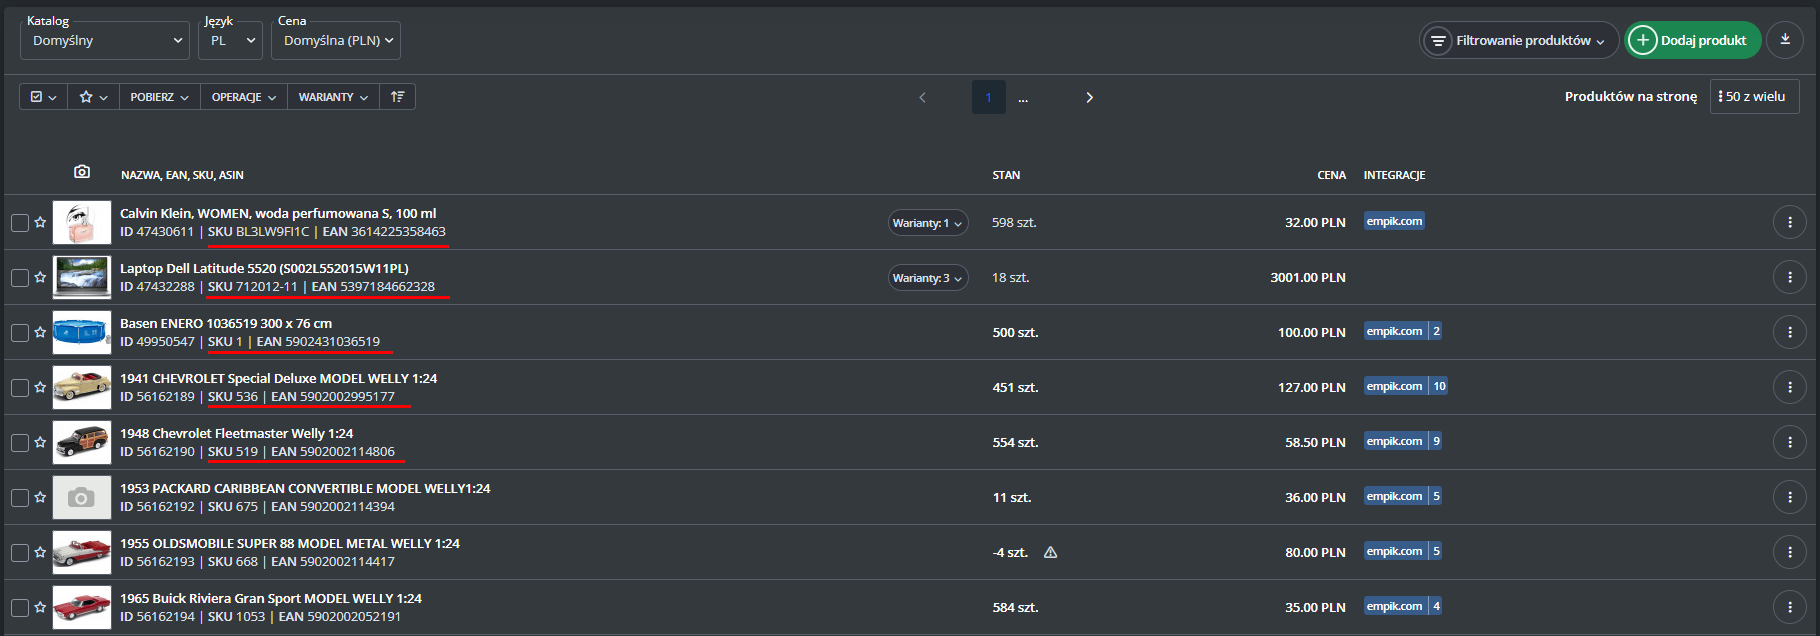Favorite the Basen ENERO product with star
Viewport: 1820px width, 636px height.
coord(41,332)
